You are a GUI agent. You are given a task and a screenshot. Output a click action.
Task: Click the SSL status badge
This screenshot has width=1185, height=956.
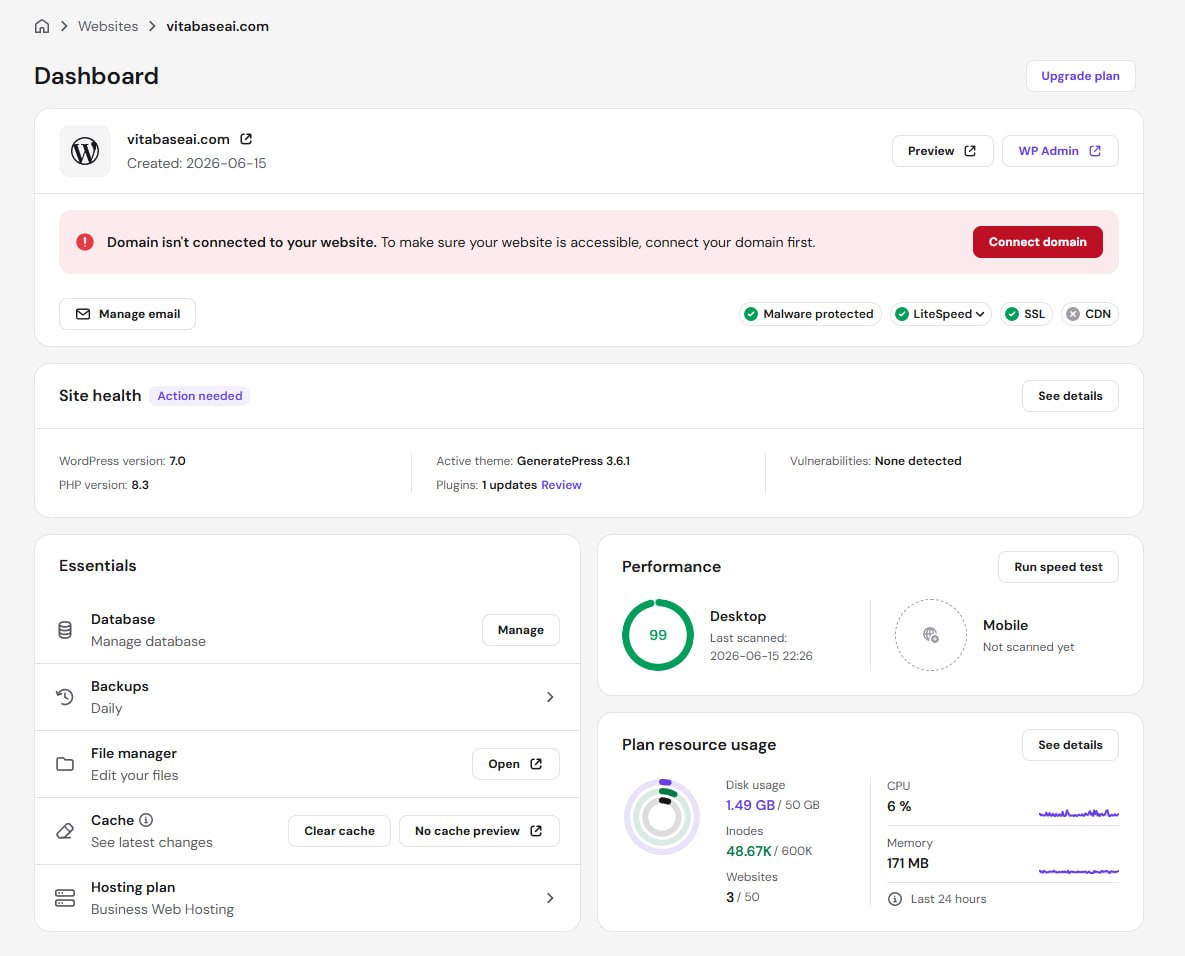tap(1026, 314)
